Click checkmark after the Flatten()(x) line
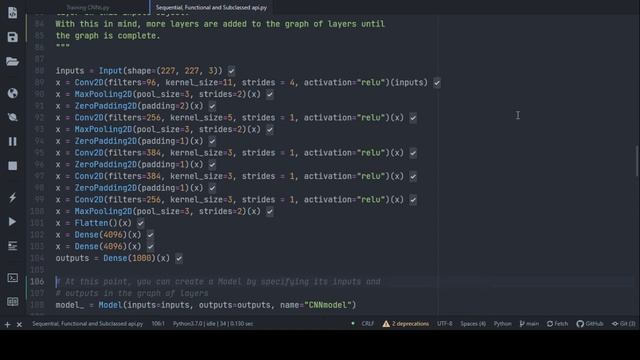The width and height of the screenshot is (640, 360). tap(140, 223)
